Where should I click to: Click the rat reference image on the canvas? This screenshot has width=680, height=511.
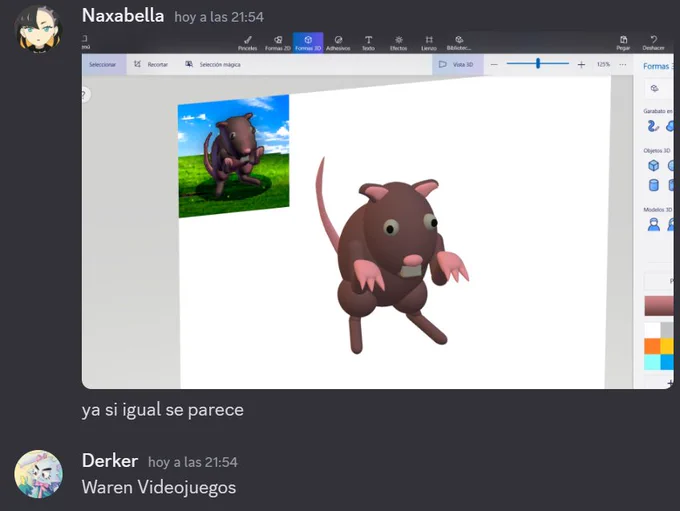[234, 156]
